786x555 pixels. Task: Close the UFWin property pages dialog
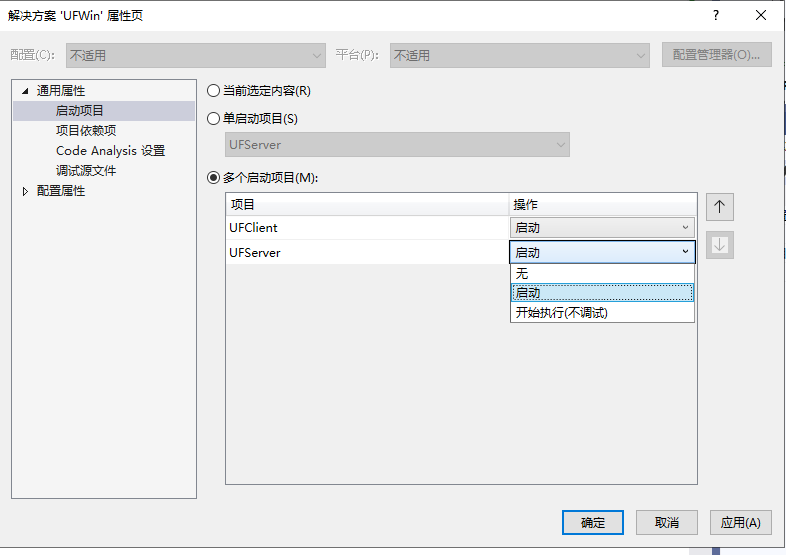coord(760,16)
